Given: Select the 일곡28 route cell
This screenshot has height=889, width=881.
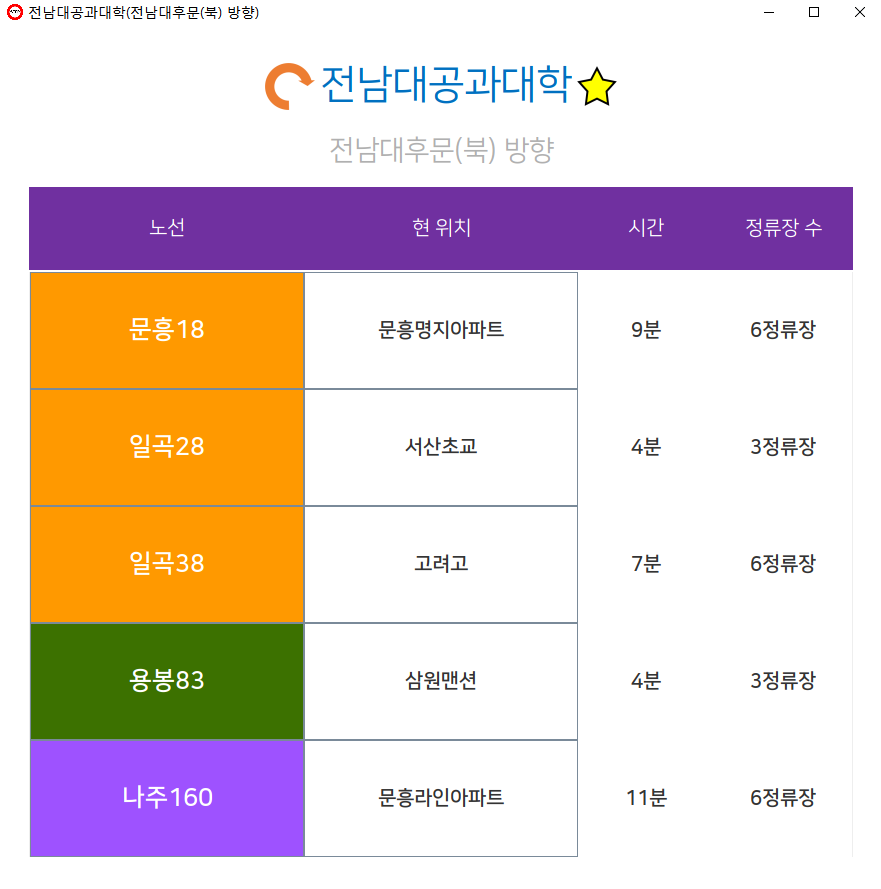Looking at the screenshot, I should [x=167, y=447].
